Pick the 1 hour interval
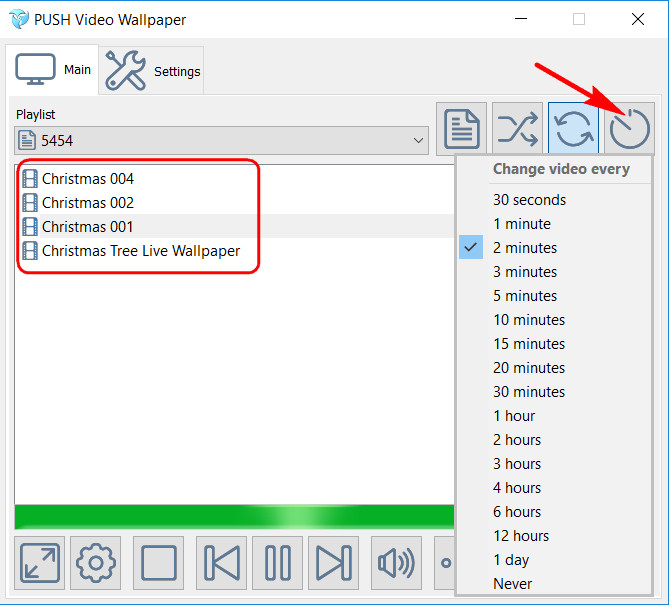The width and height of the screenshot is (669, 605). [513, 416]
